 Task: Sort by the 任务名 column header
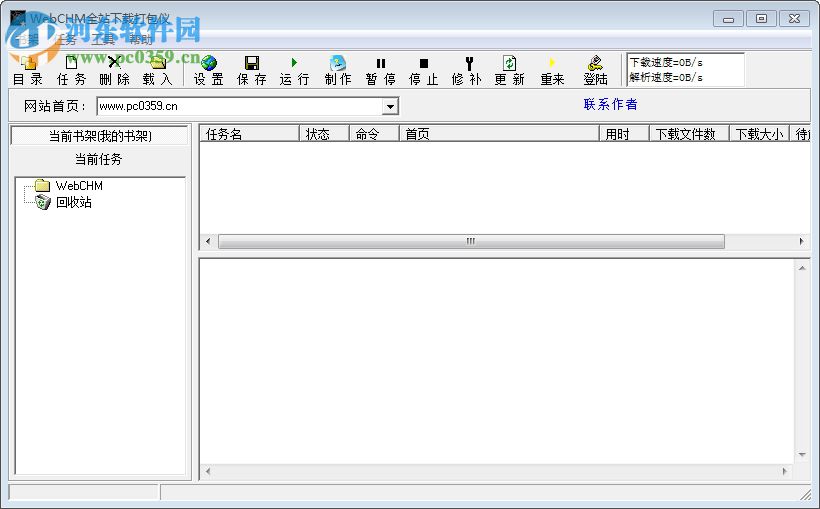pos(249,134)
